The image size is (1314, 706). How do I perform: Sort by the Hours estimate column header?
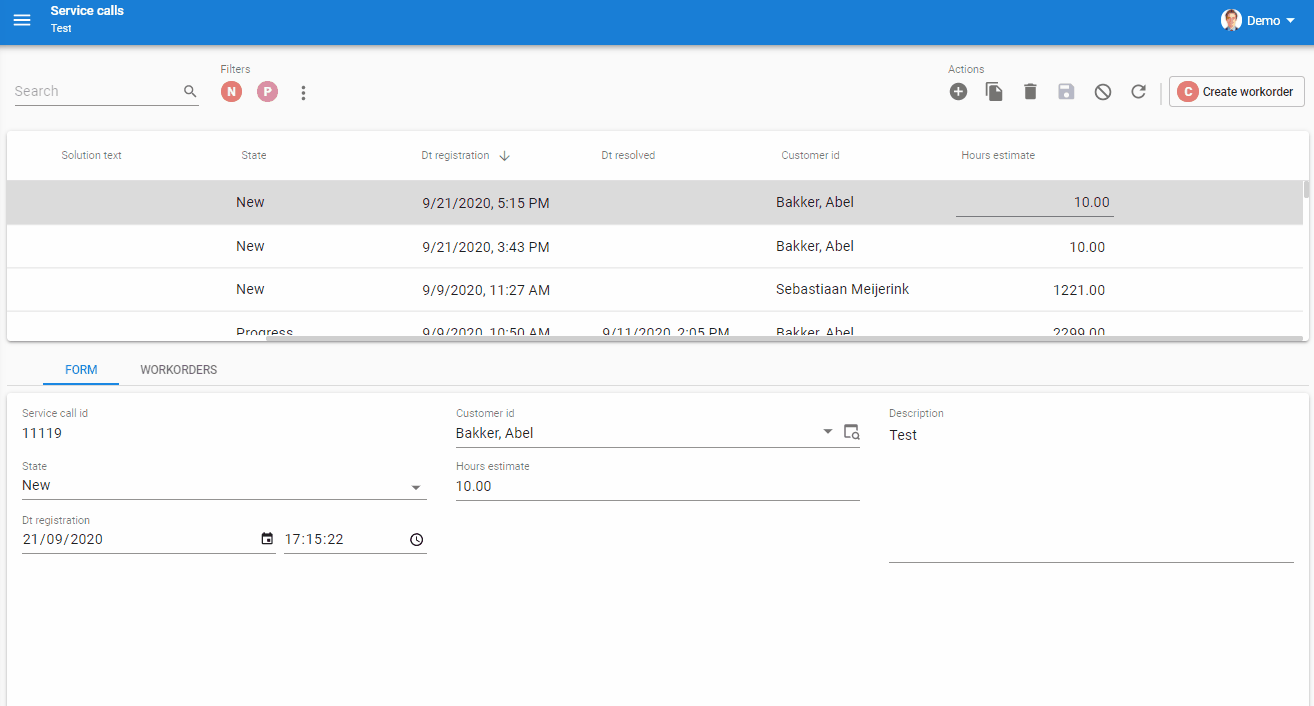click(998, 155)
